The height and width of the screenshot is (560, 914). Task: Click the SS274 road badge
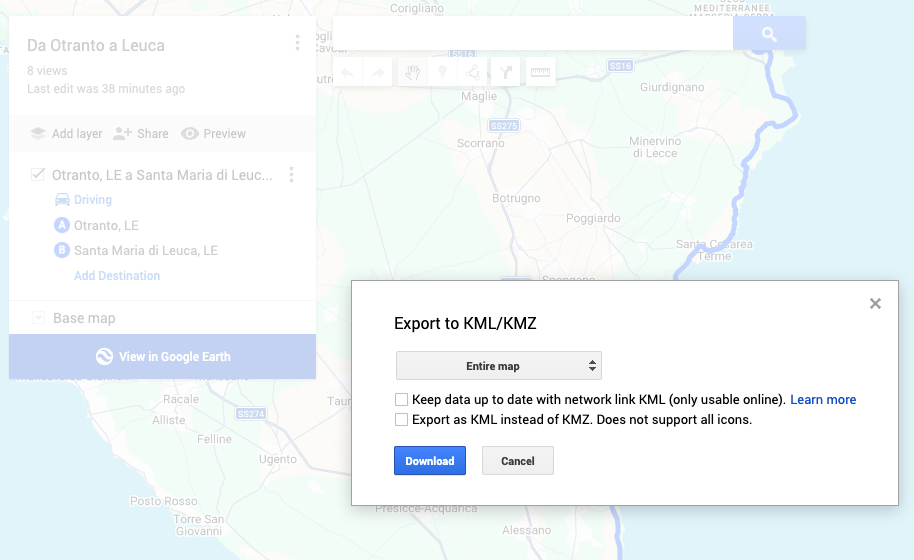click(251, 414)
